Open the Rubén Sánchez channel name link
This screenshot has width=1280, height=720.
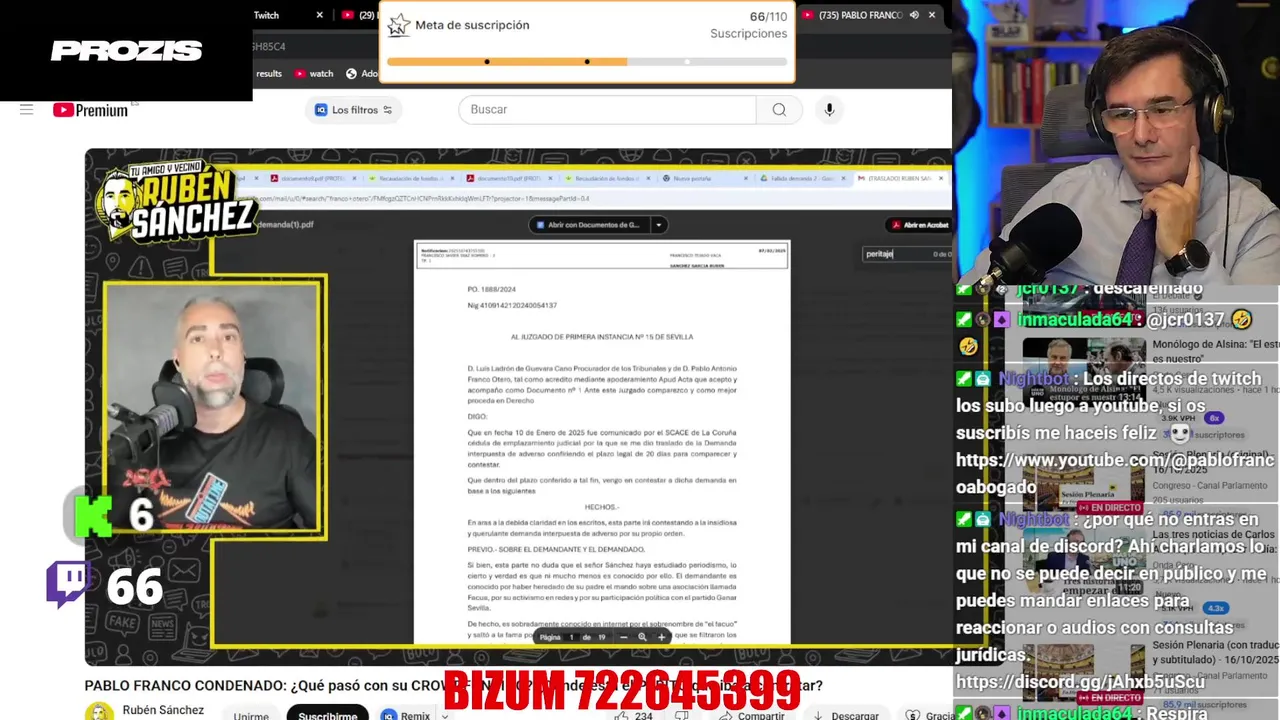pos(163,710)
